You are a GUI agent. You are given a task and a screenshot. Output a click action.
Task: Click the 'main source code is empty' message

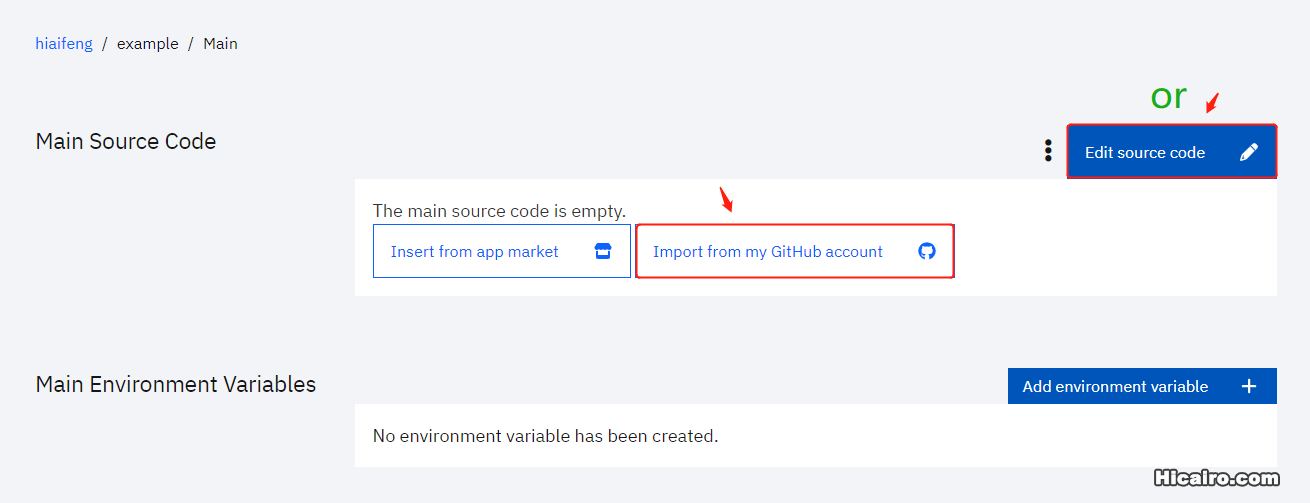[499, 211]
